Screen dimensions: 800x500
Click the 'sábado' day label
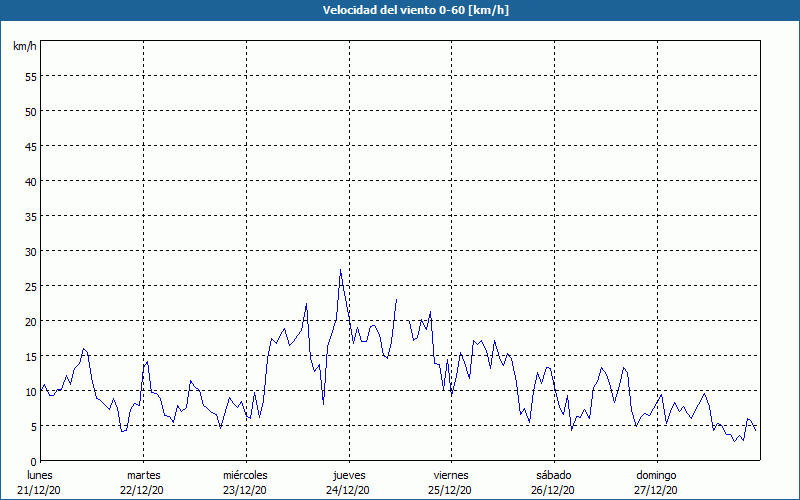(x=554, y=475)
